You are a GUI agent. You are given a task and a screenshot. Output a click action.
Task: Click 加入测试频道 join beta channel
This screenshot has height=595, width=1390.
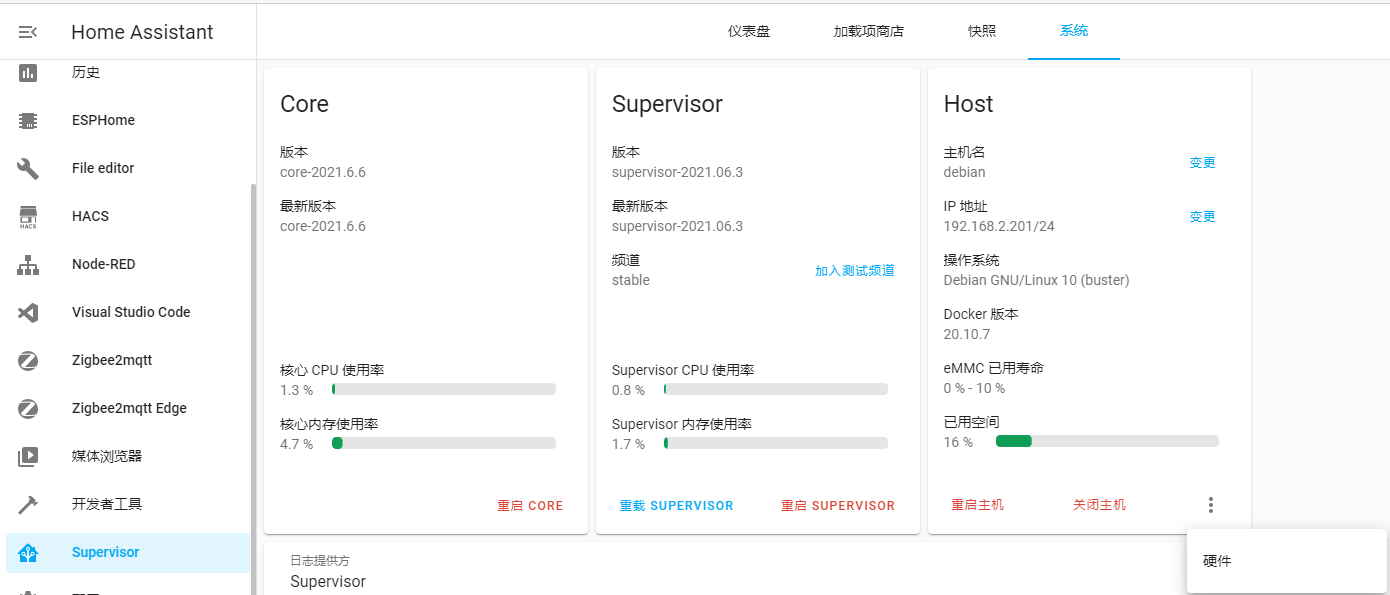click(x=855, y=270)
